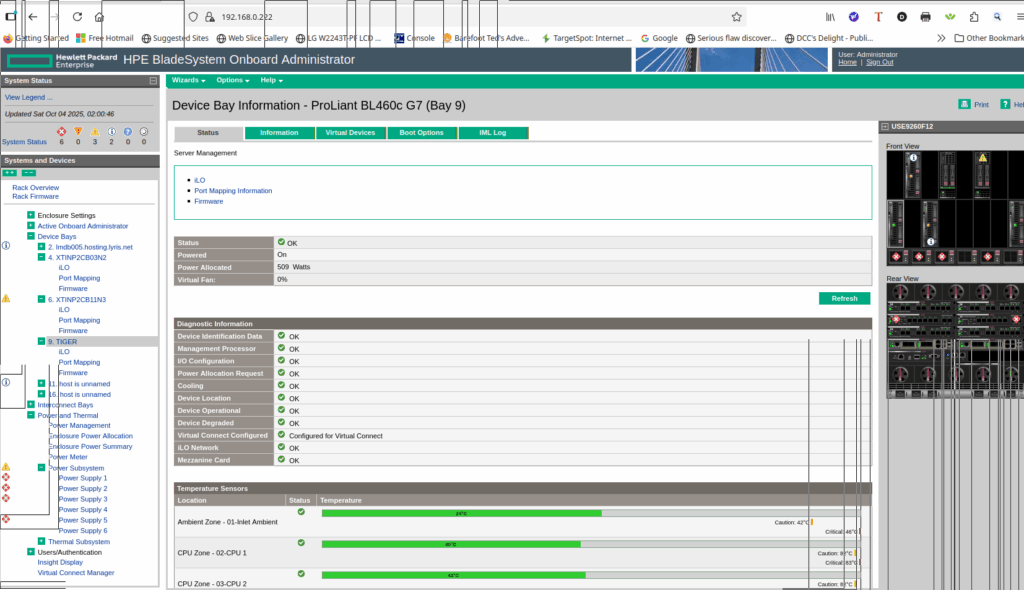
Task: Open the Port Mapping Information link
Action: [233, 191]
